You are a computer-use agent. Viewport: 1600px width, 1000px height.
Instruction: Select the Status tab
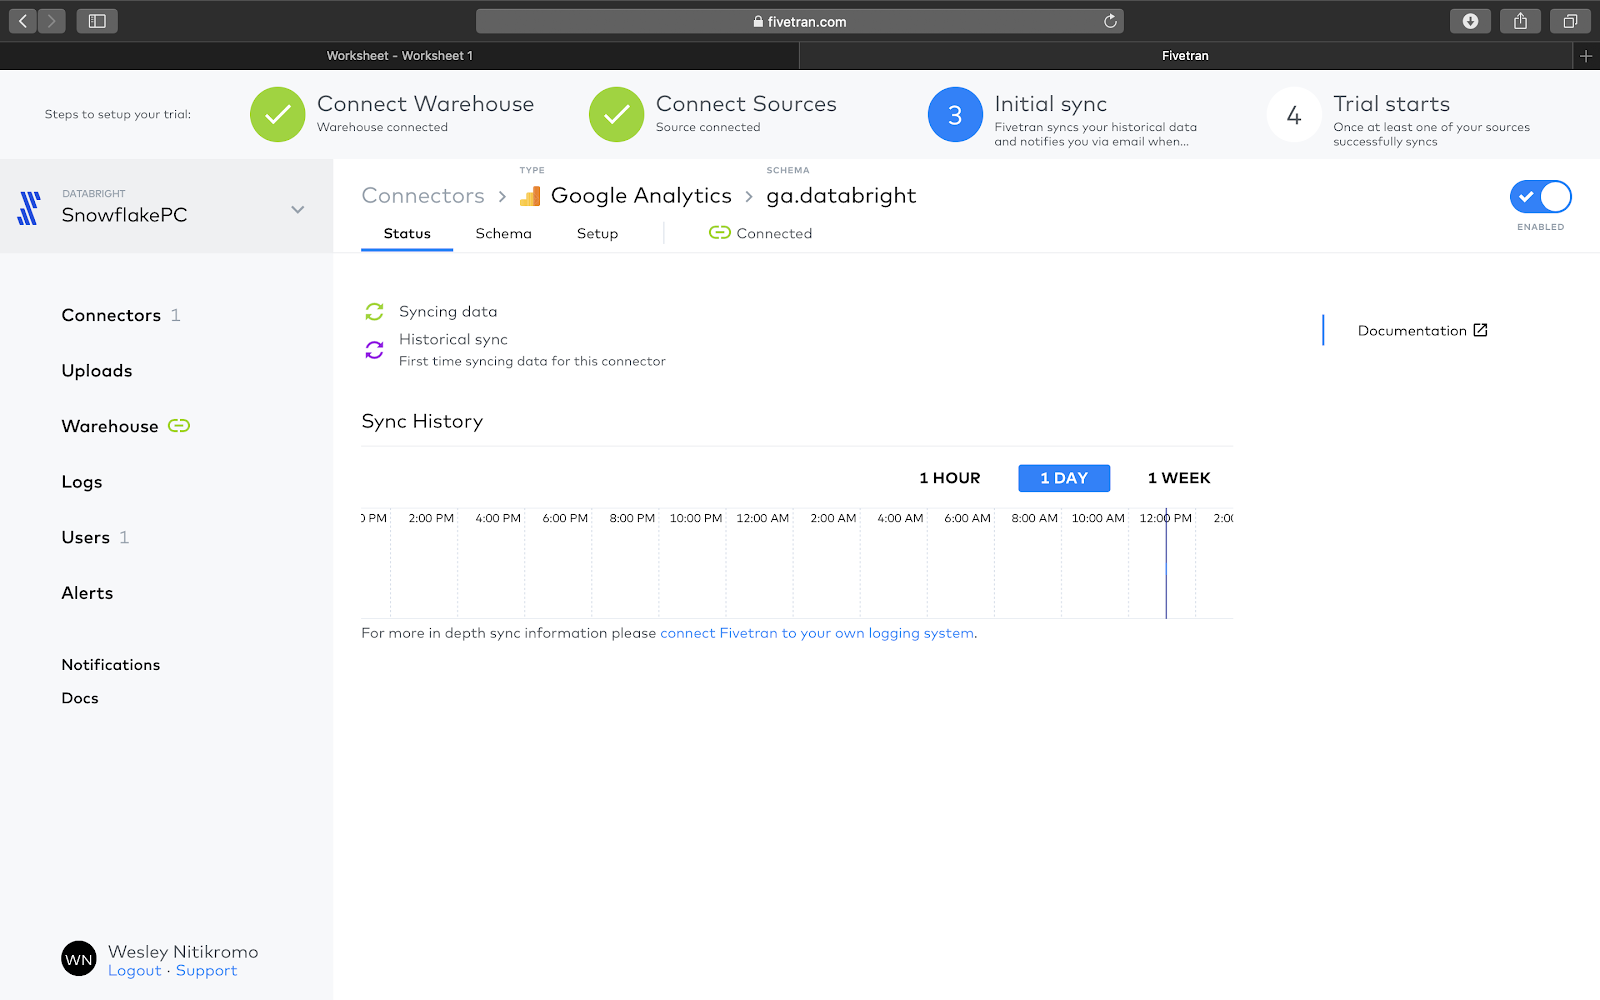click(x=407, y=234)
